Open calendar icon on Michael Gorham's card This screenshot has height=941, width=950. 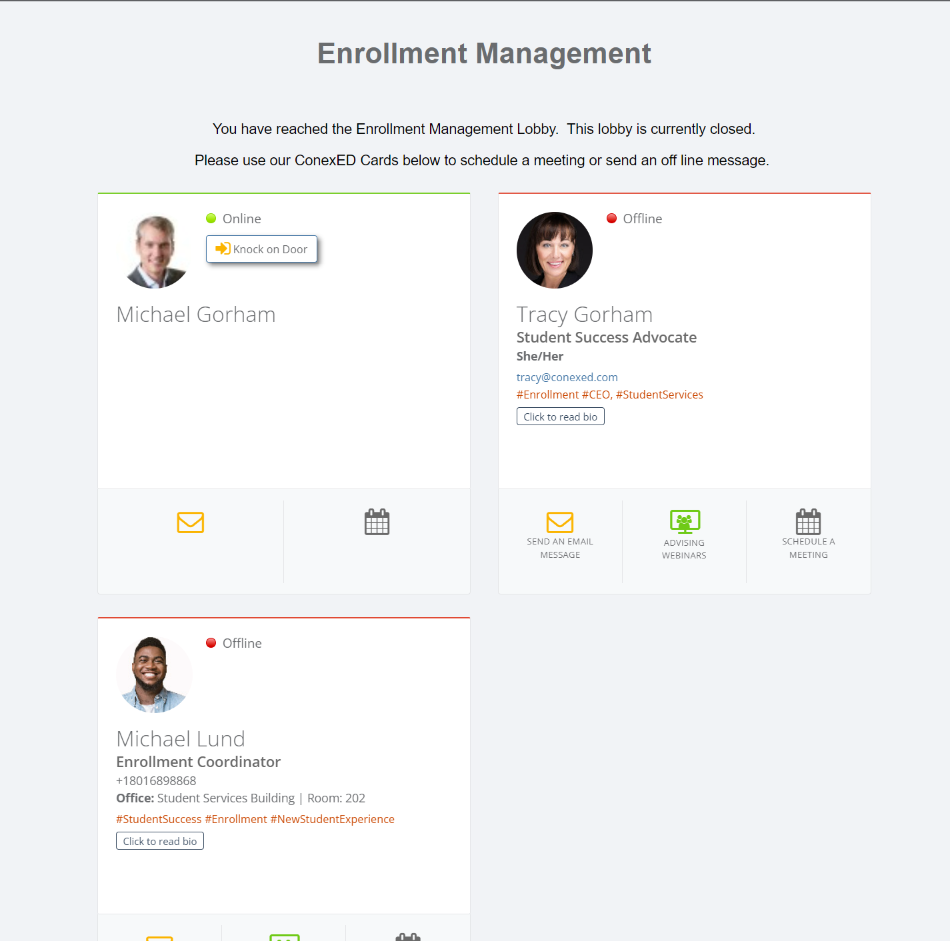coord(377,522)
